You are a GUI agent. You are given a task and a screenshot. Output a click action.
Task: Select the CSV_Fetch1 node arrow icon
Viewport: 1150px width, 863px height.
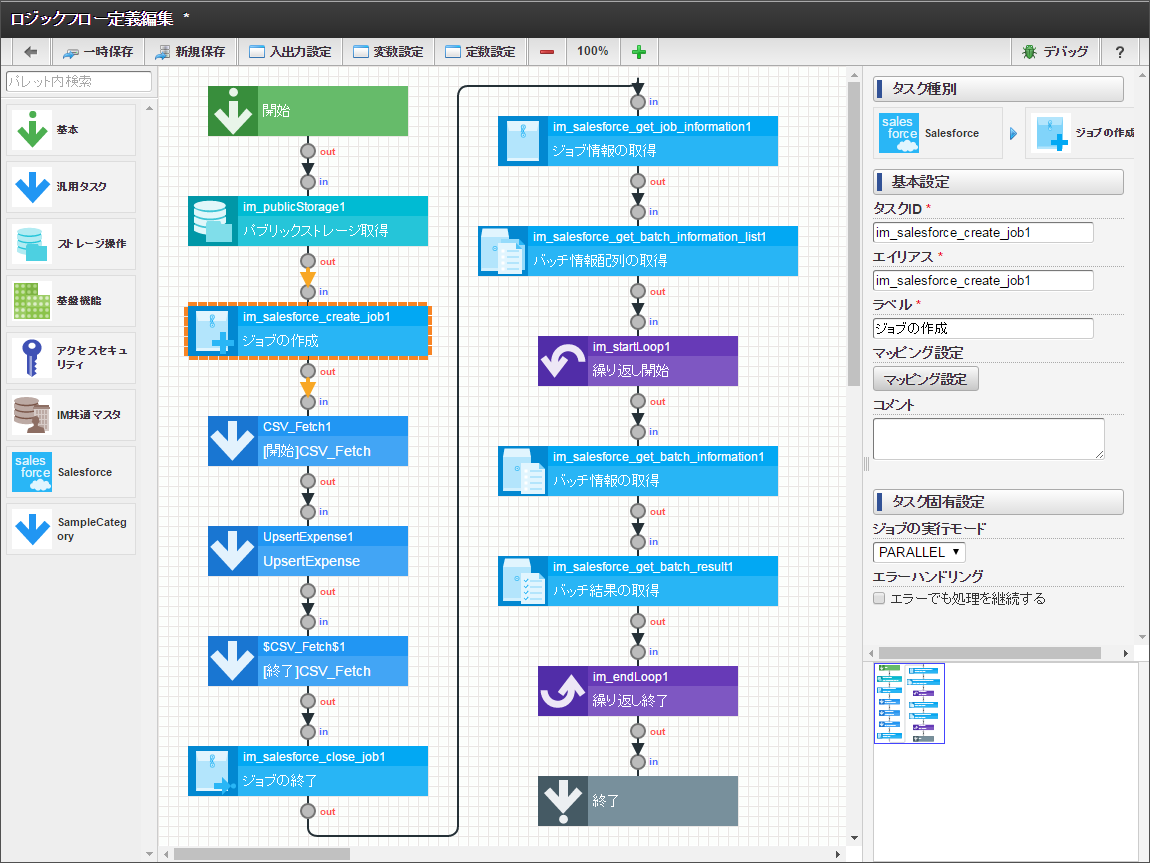pos(233,441)
